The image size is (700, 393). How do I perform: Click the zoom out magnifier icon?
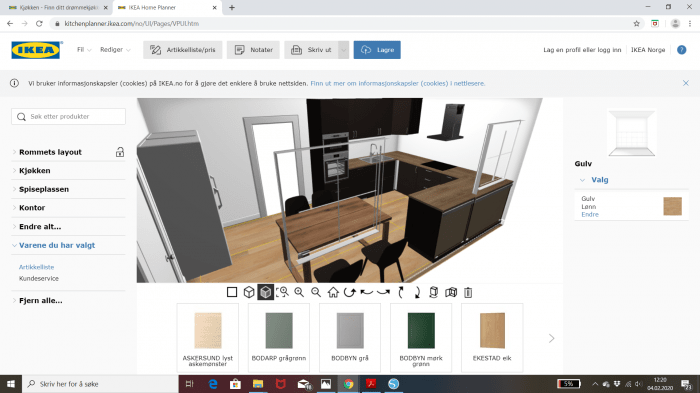(316, 292)
